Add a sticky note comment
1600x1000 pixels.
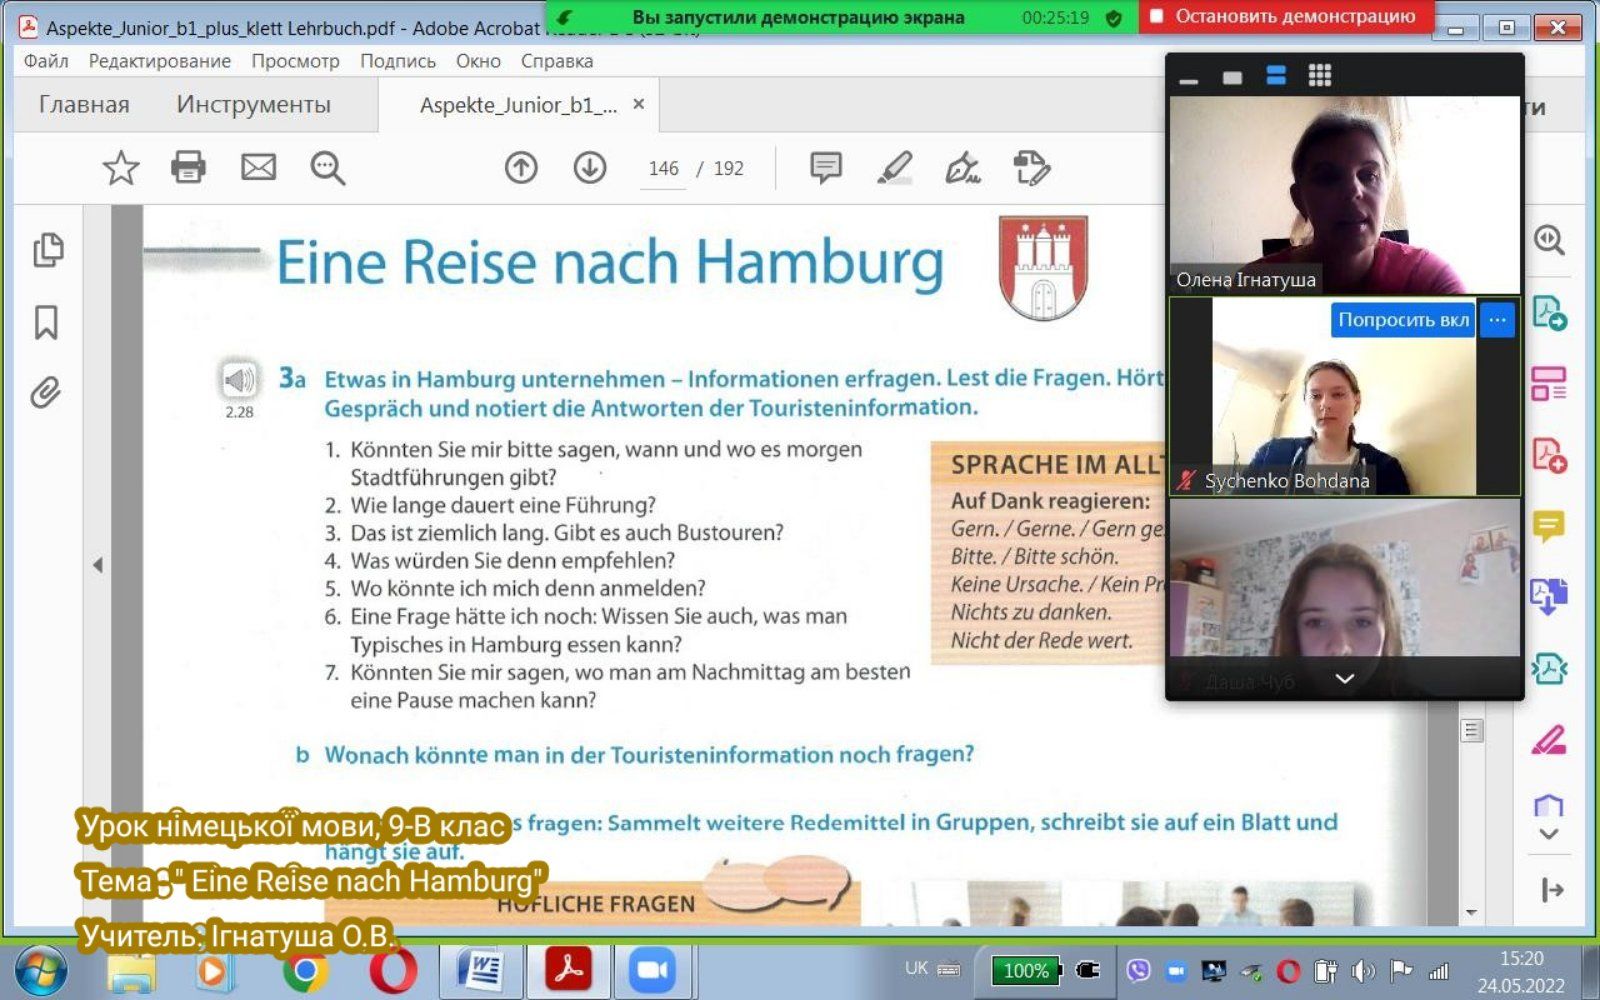pos(825,168)
